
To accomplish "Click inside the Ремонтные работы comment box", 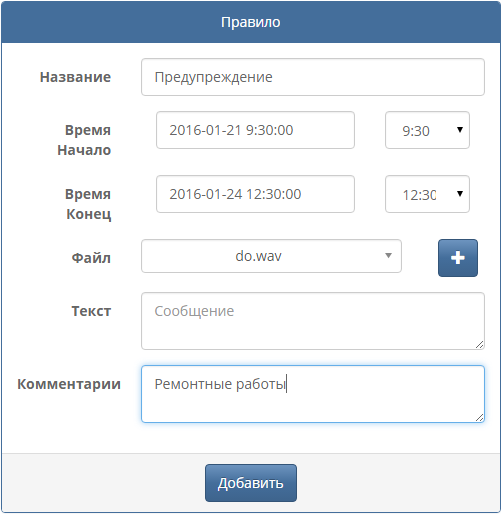I will click(313, 394).
